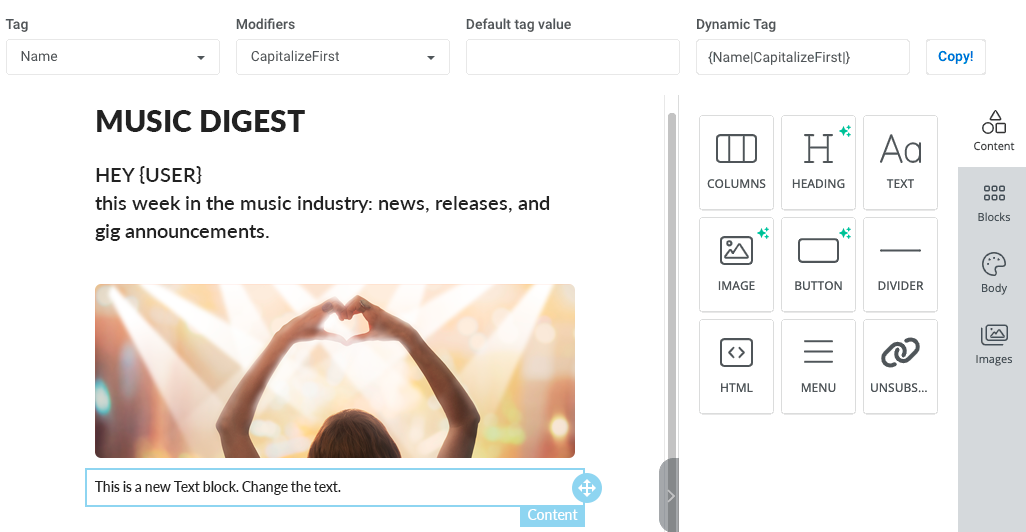Screen dimensions: 1026x532
Task: Open the Body settings tab
Action: coord(993,273)
